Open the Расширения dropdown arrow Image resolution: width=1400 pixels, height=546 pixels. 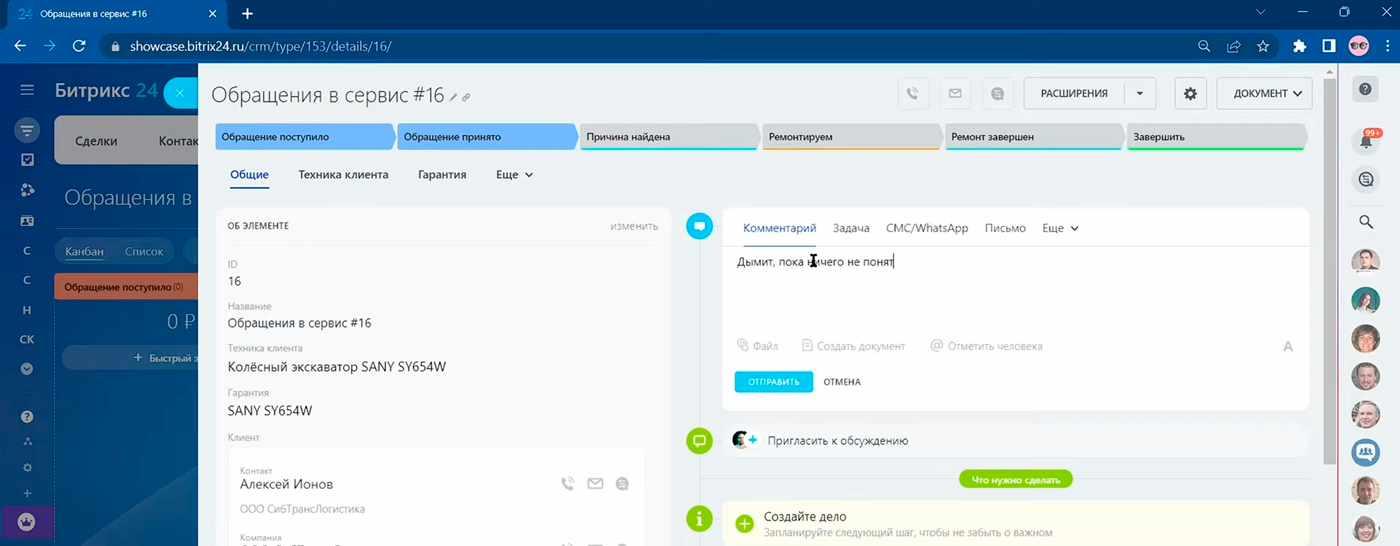[x=1139, y=93]
